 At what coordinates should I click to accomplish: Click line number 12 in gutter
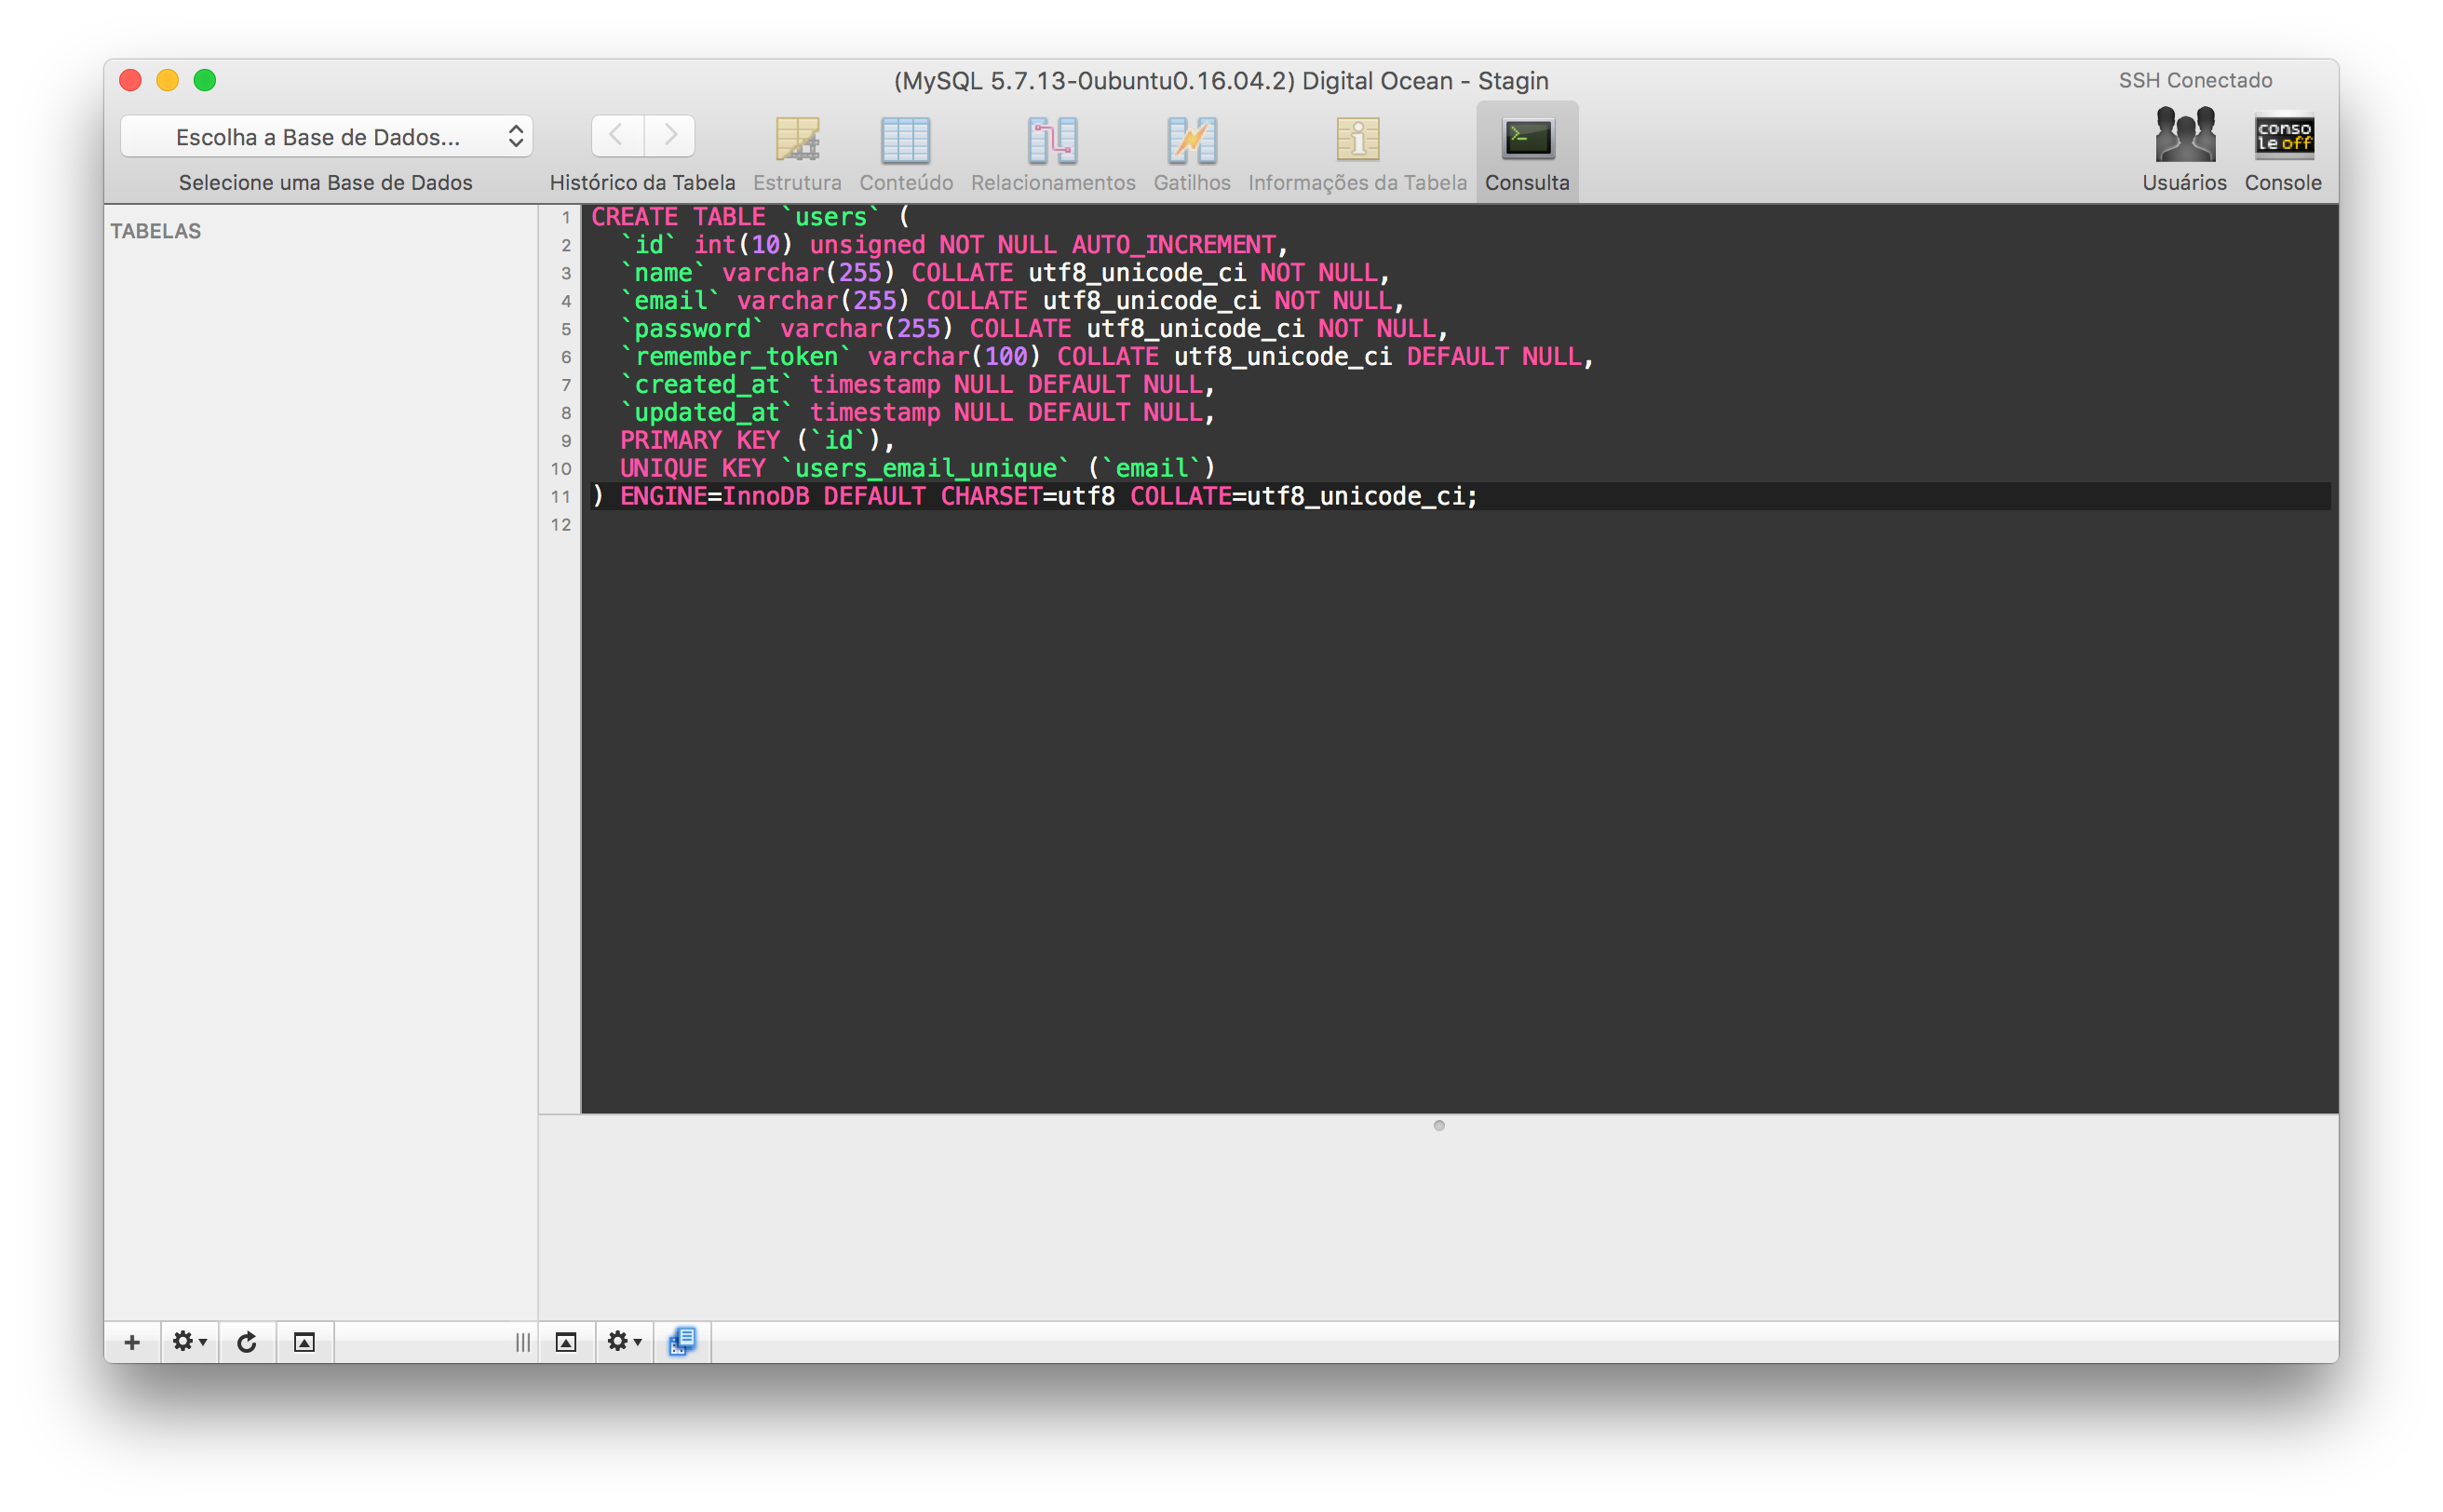[x=560, y=525]
